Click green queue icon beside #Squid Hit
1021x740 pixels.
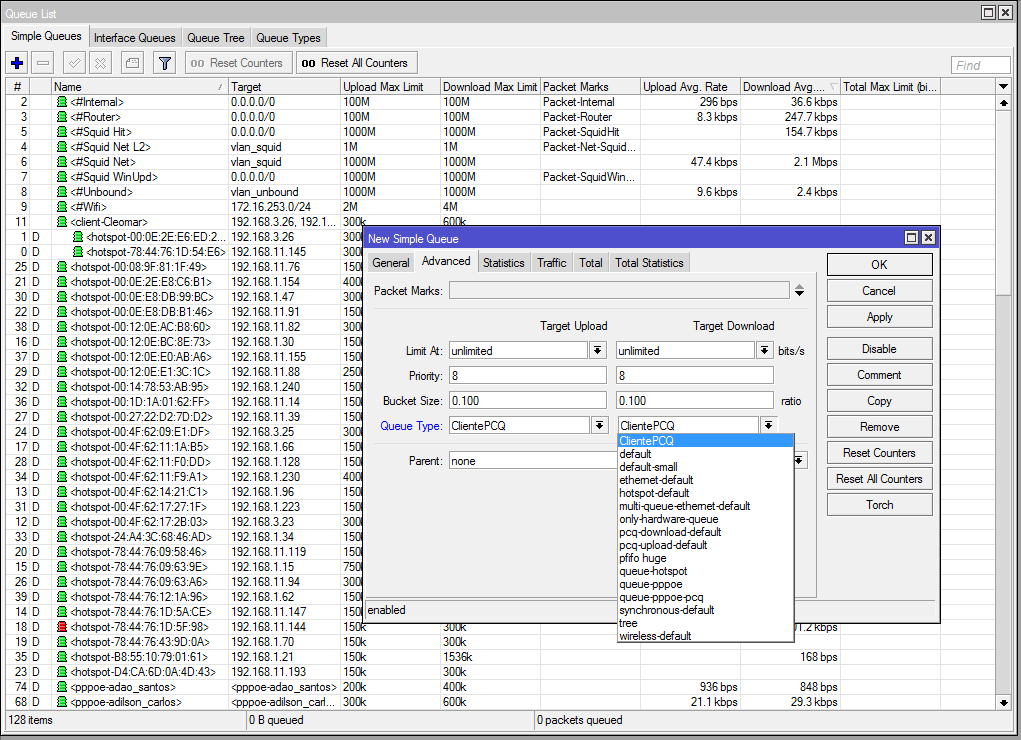pos(62,132)
